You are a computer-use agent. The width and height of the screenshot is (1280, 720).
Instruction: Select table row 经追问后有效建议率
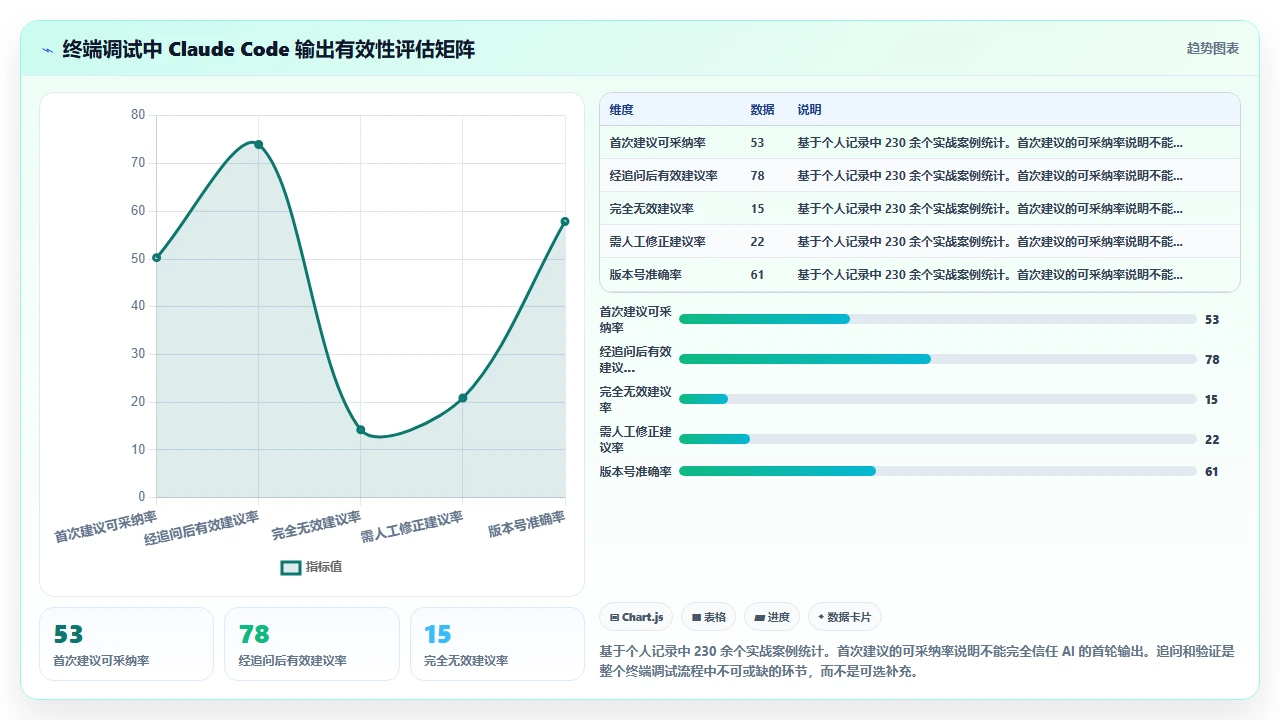click(x=919, y=176)
